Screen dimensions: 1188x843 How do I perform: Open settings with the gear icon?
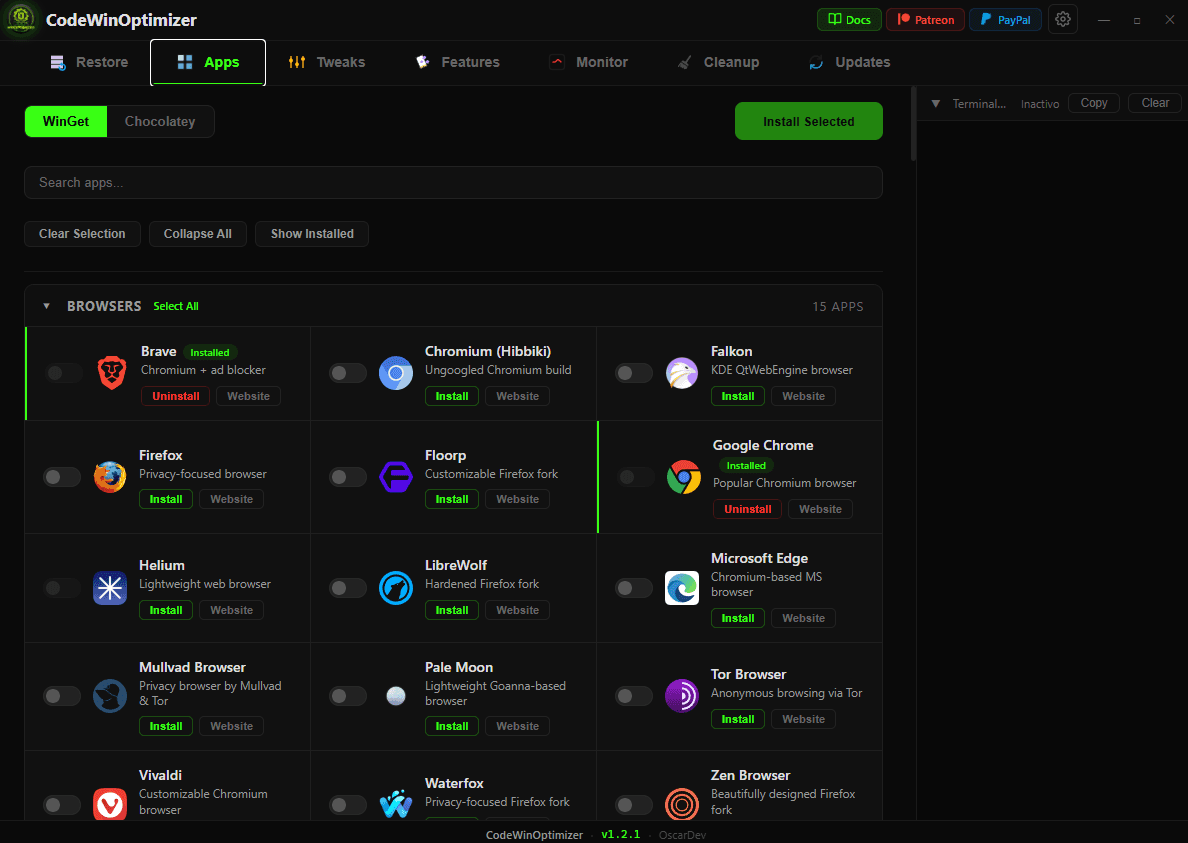coord(1063,20)
